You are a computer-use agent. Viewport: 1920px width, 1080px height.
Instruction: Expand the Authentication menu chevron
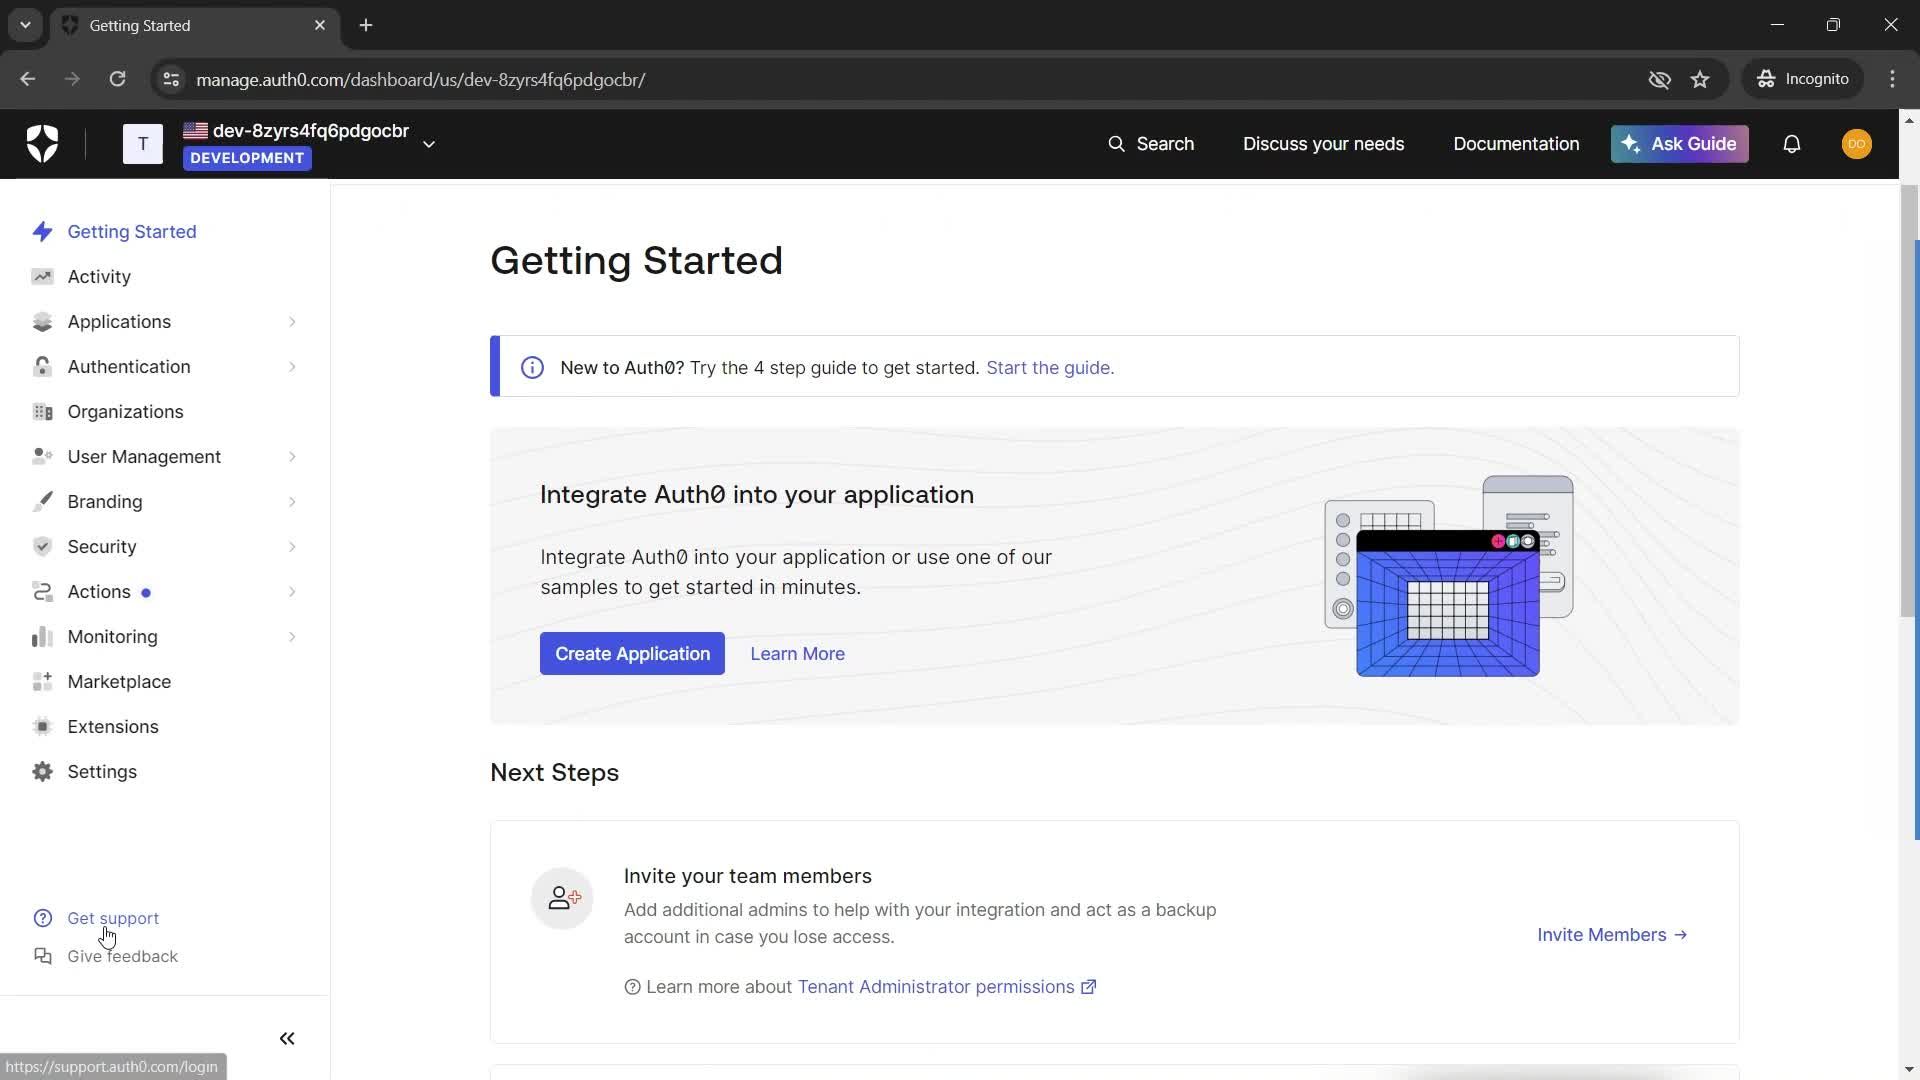pos(292,367)
